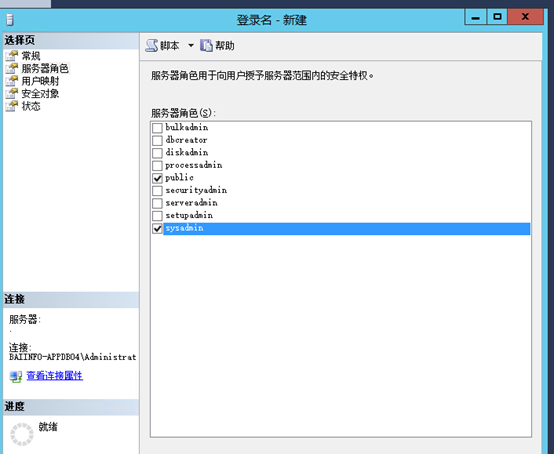
Task: Click the connection properties icon beside the link
Action: (x=16, y=376)
